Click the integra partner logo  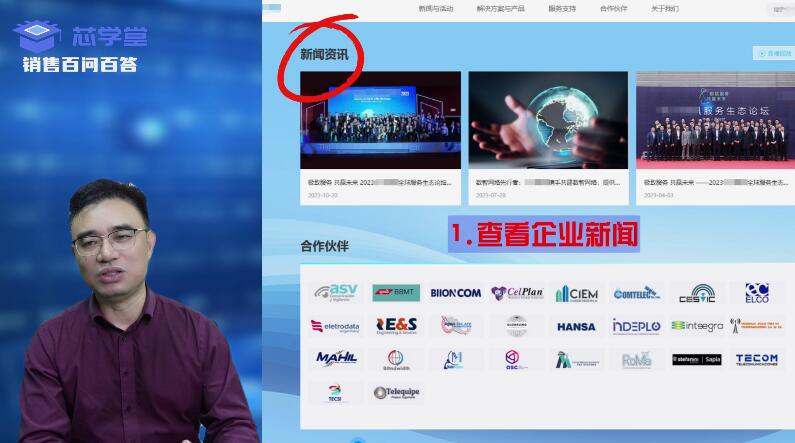pyautogui.click(x=696, y=326)
